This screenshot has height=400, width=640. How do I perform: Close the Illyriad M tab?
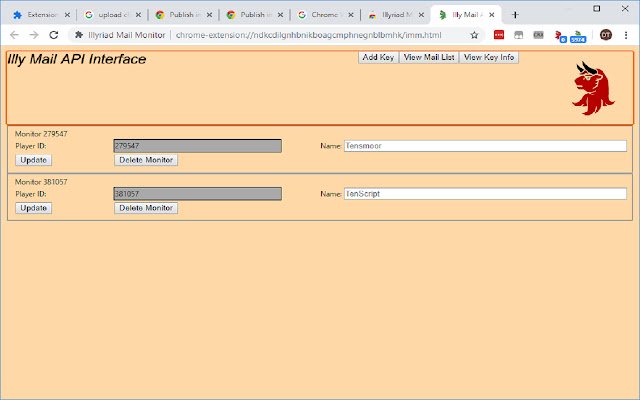point(421,15)
